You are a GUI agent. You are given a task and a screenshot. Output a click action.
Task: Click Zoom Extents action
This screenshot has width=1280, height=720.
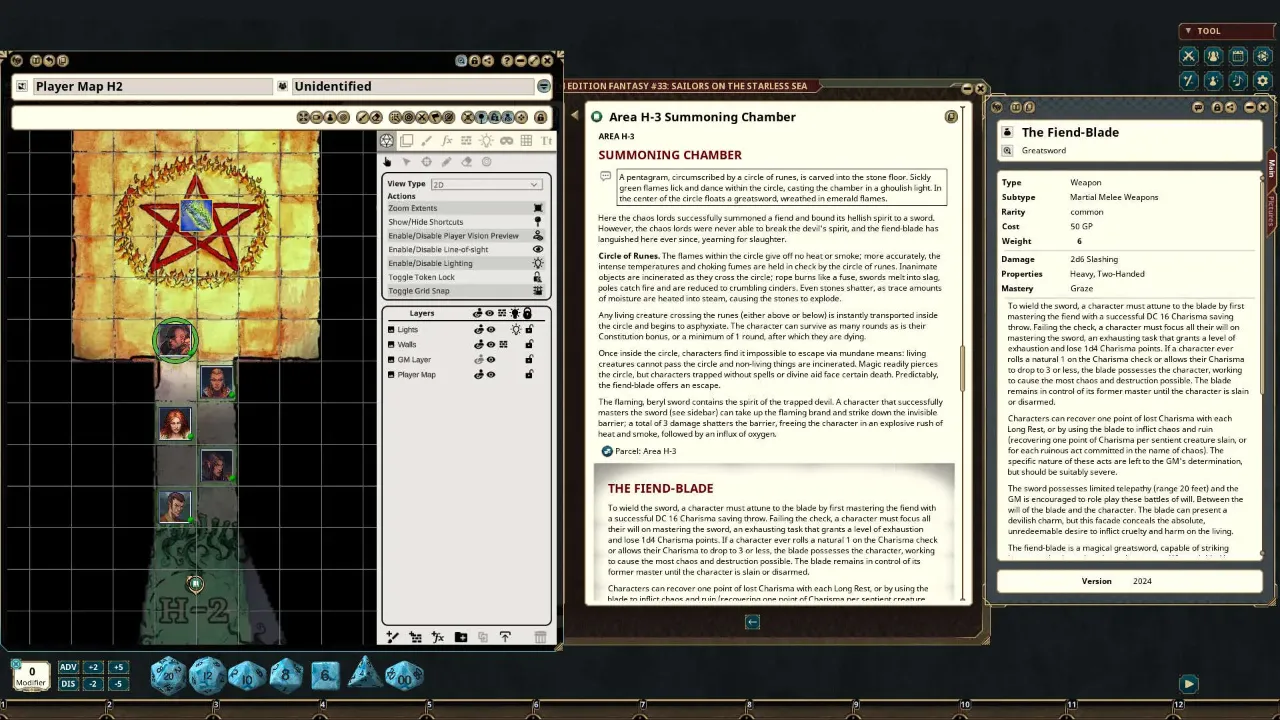465,208
